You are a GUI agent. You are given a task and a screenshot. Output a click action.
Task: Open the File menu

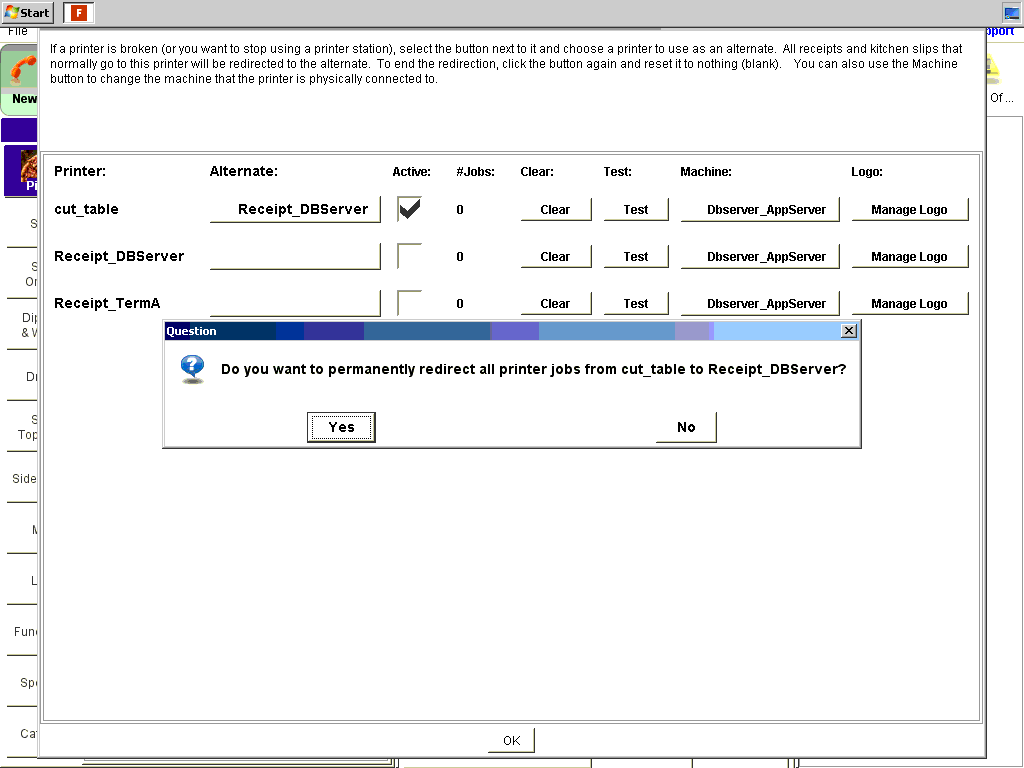[18, 31]
